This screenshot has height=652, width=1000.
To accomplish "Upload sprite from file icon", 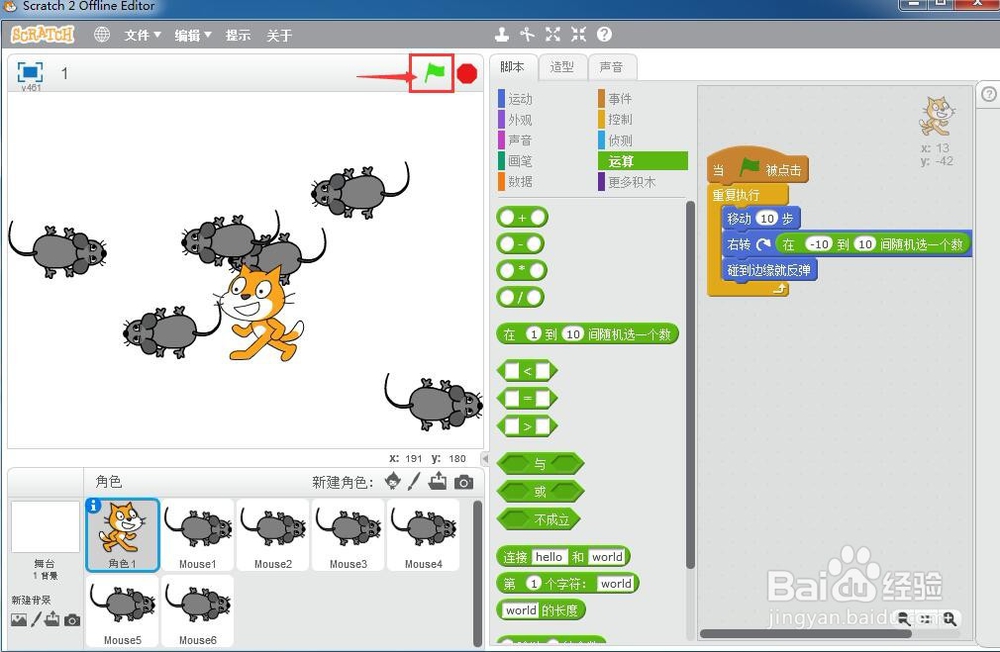I will pos(438,482).
